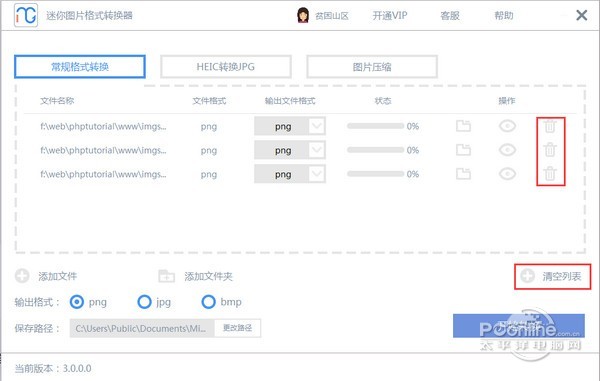Click 操作 column header

pos(507,101)
